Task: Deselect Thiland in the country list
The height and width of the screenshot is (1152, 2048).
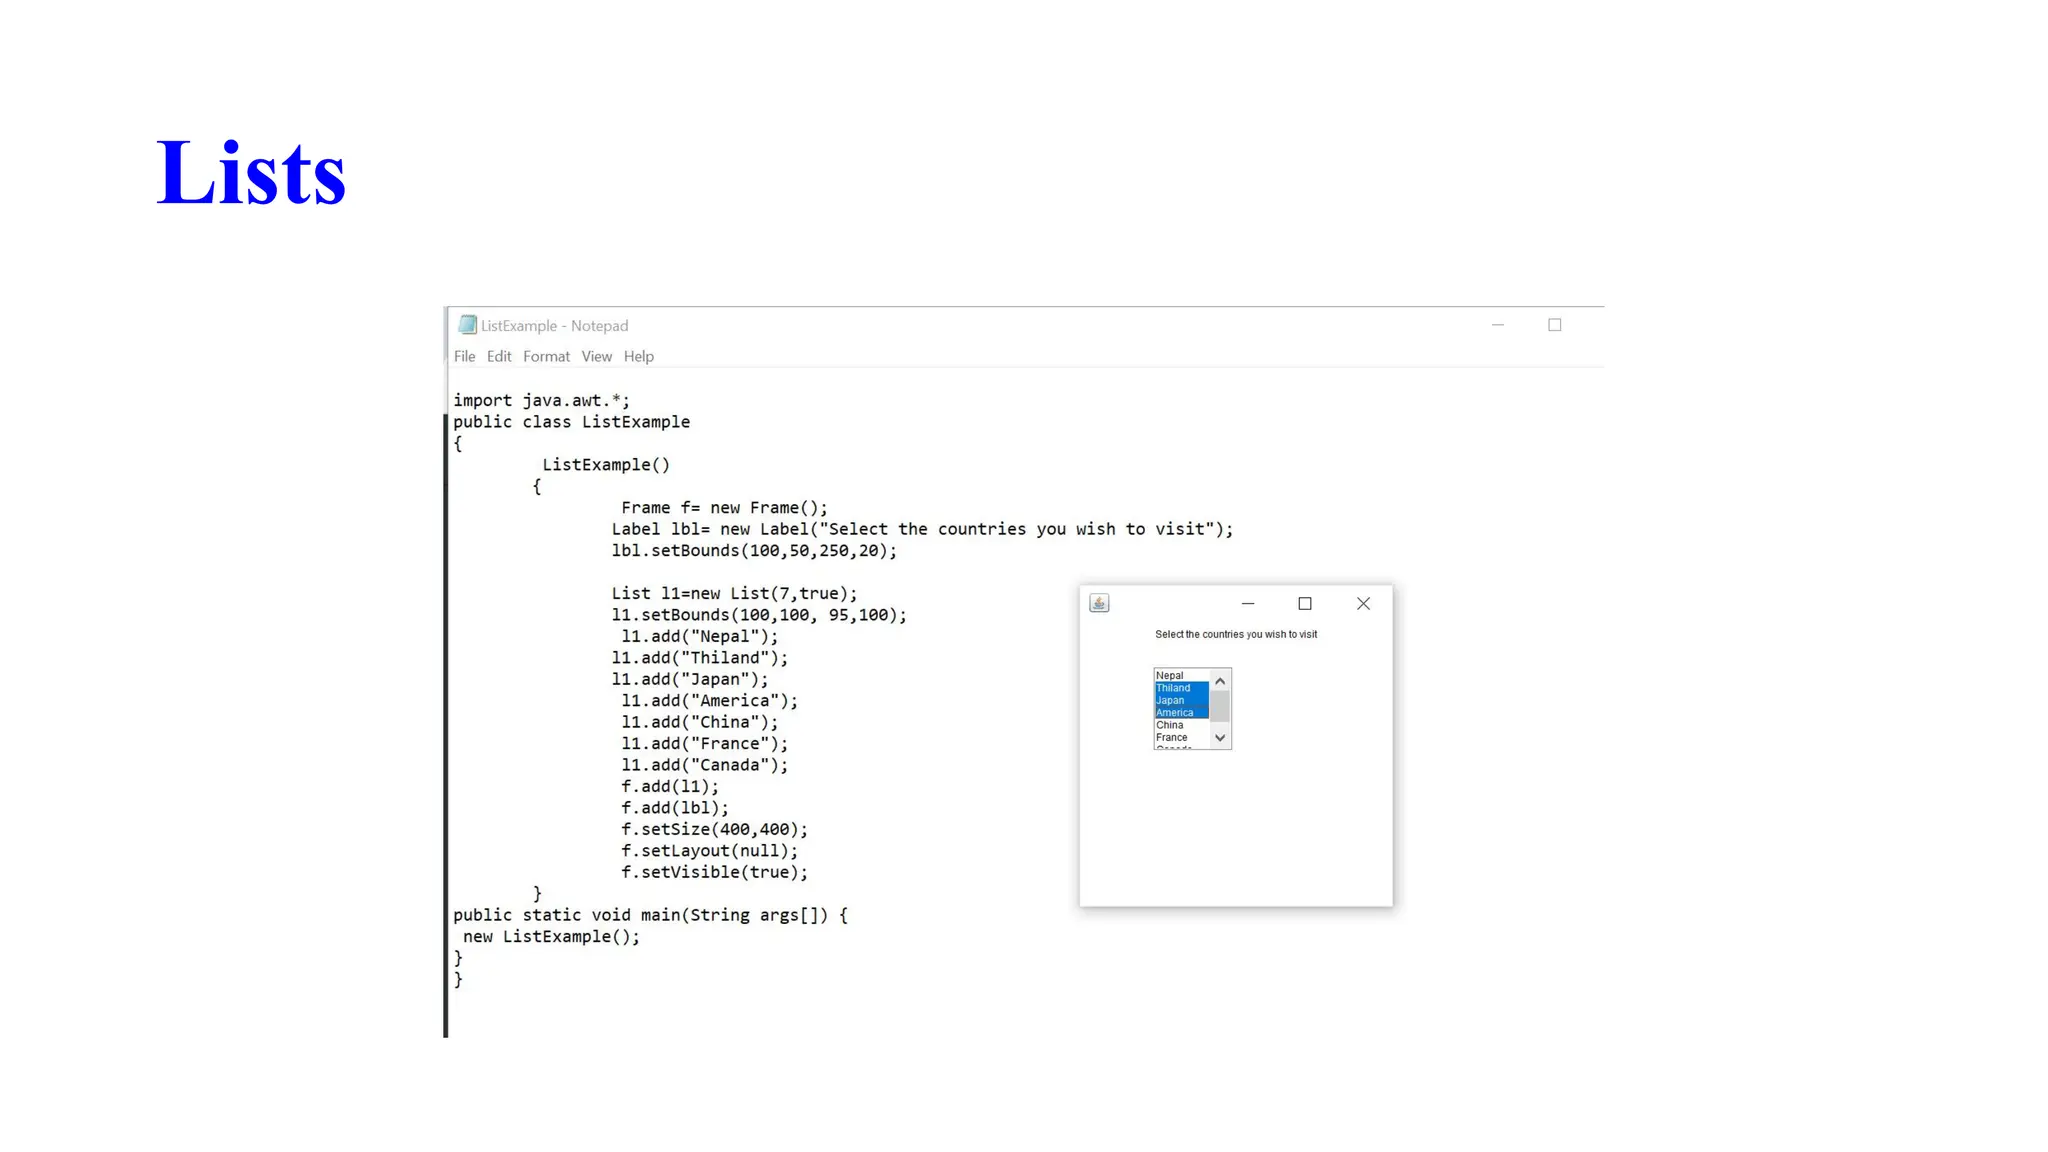Action: point(1174,688)
